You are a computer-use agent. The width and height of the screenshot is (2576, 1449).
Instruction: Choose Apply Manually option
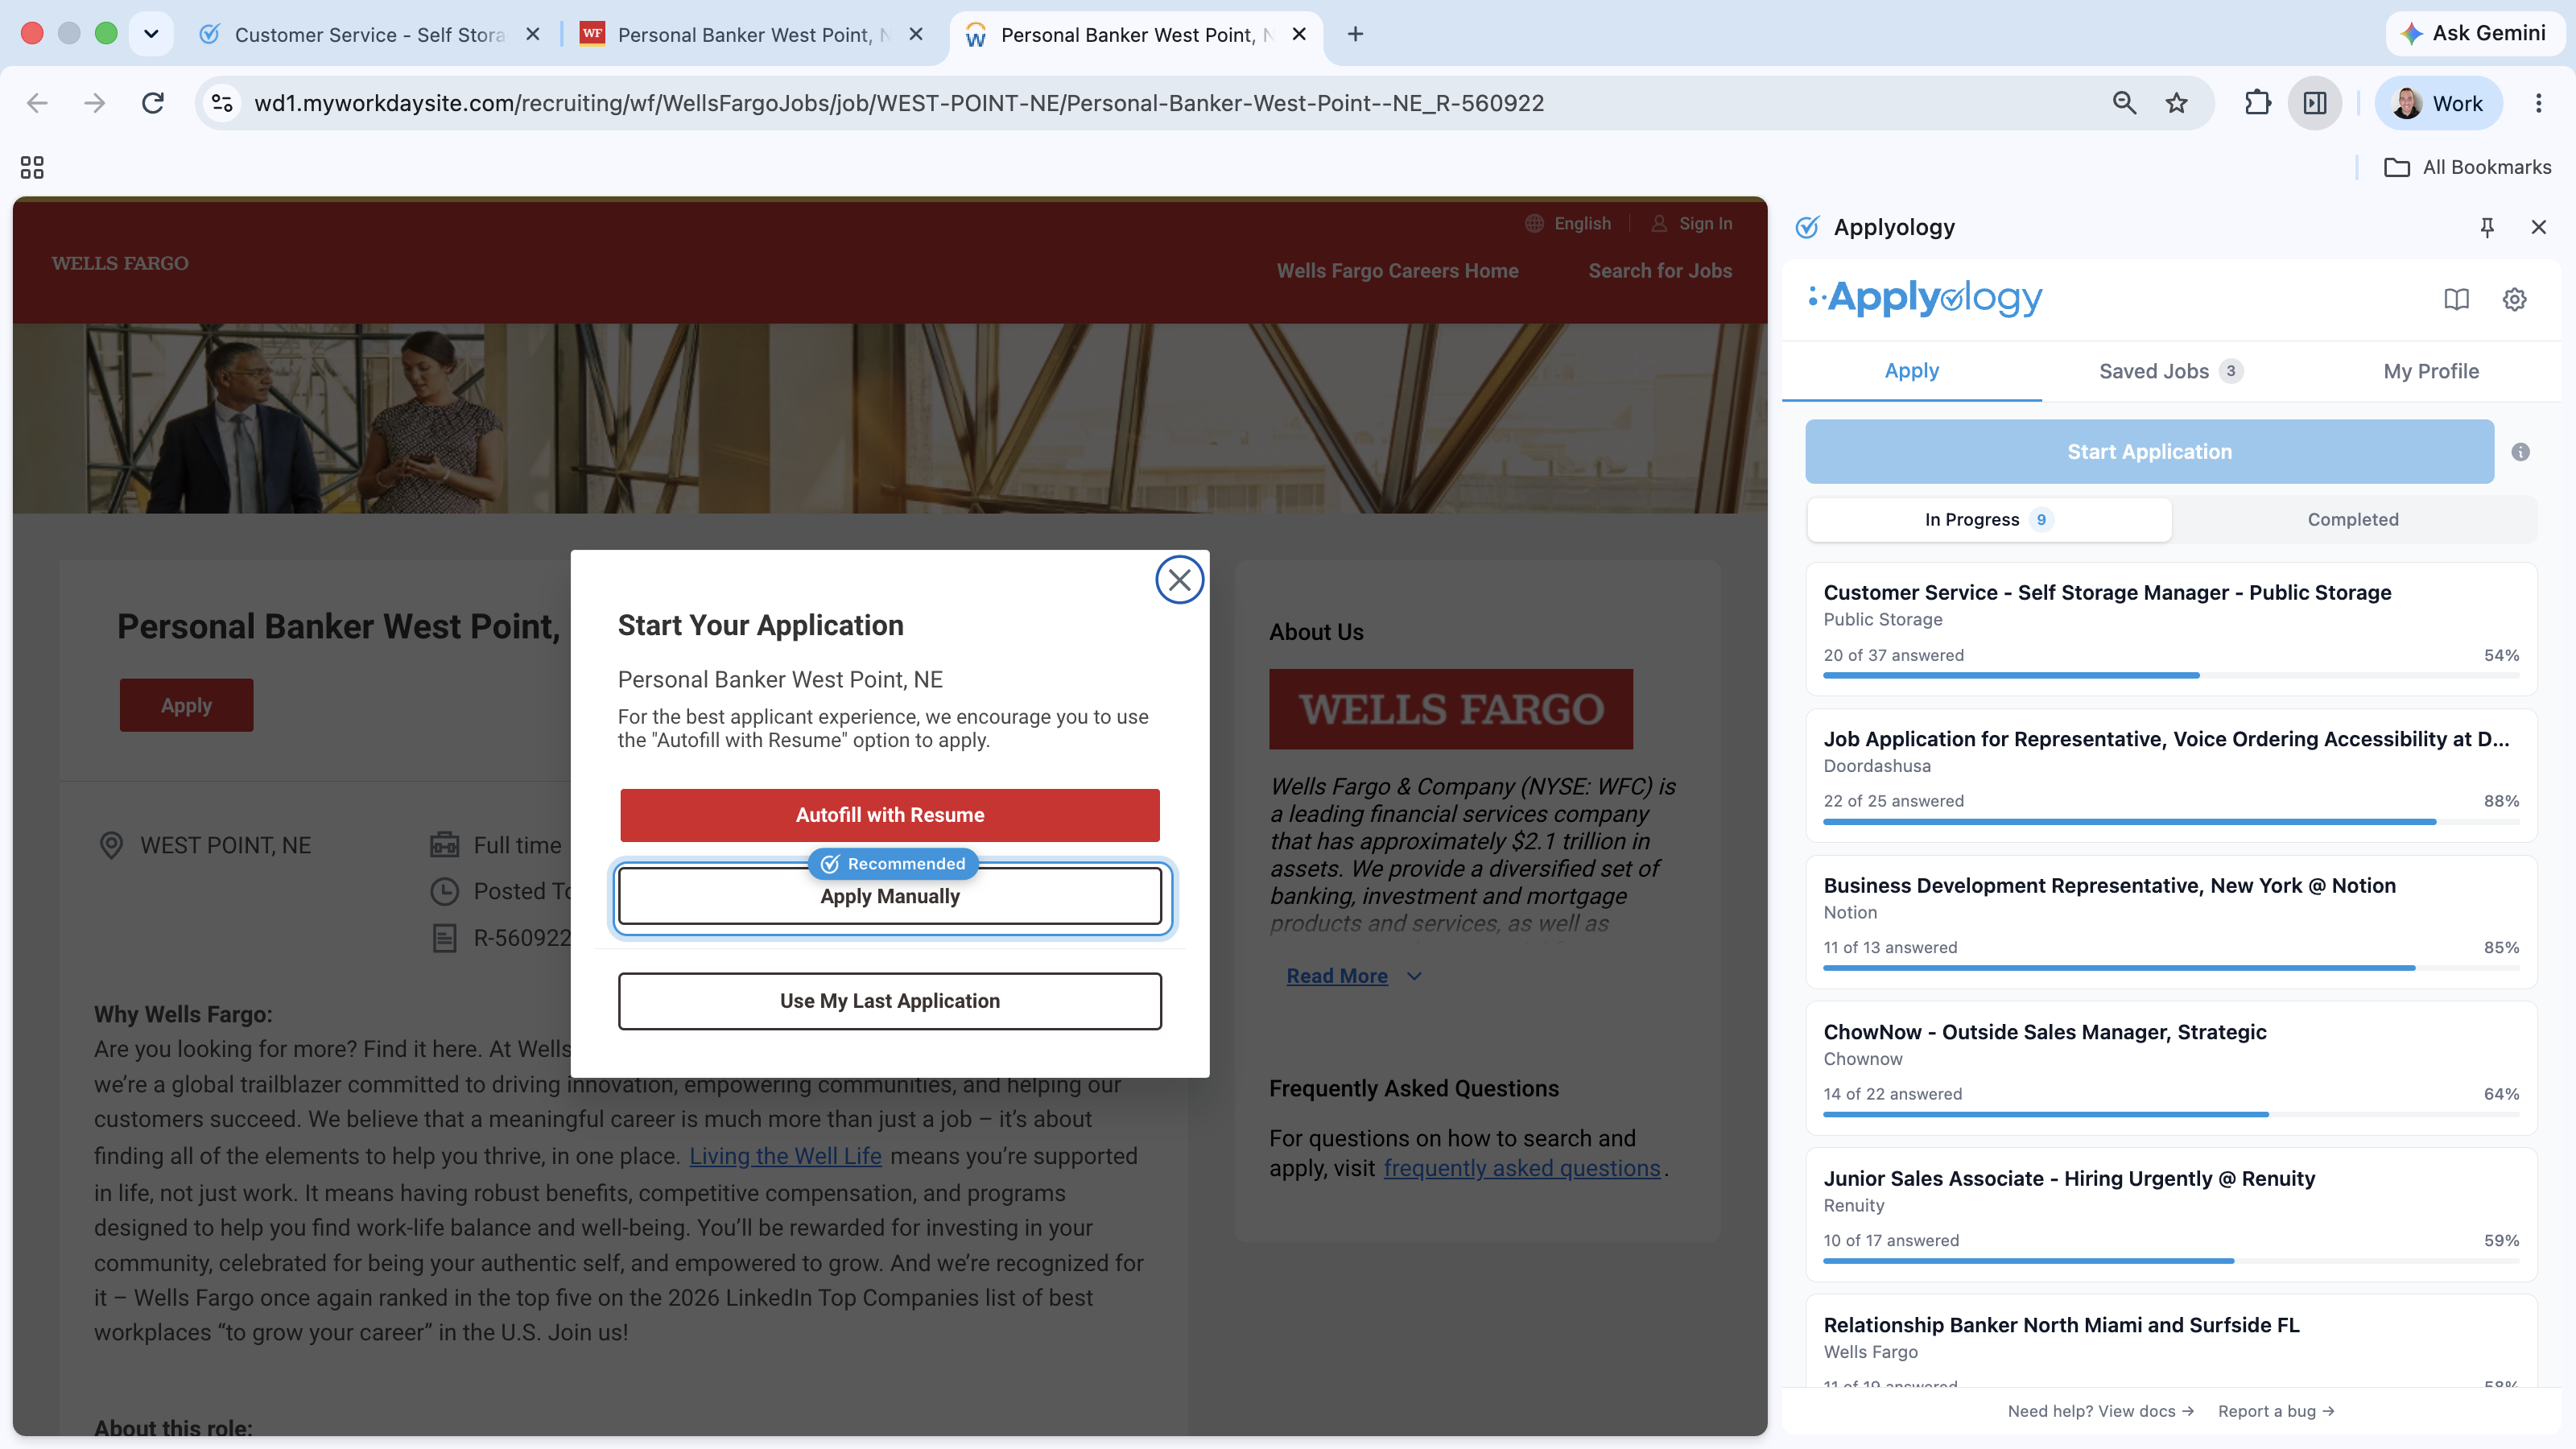pyautogui.click(x=889, y=896)
